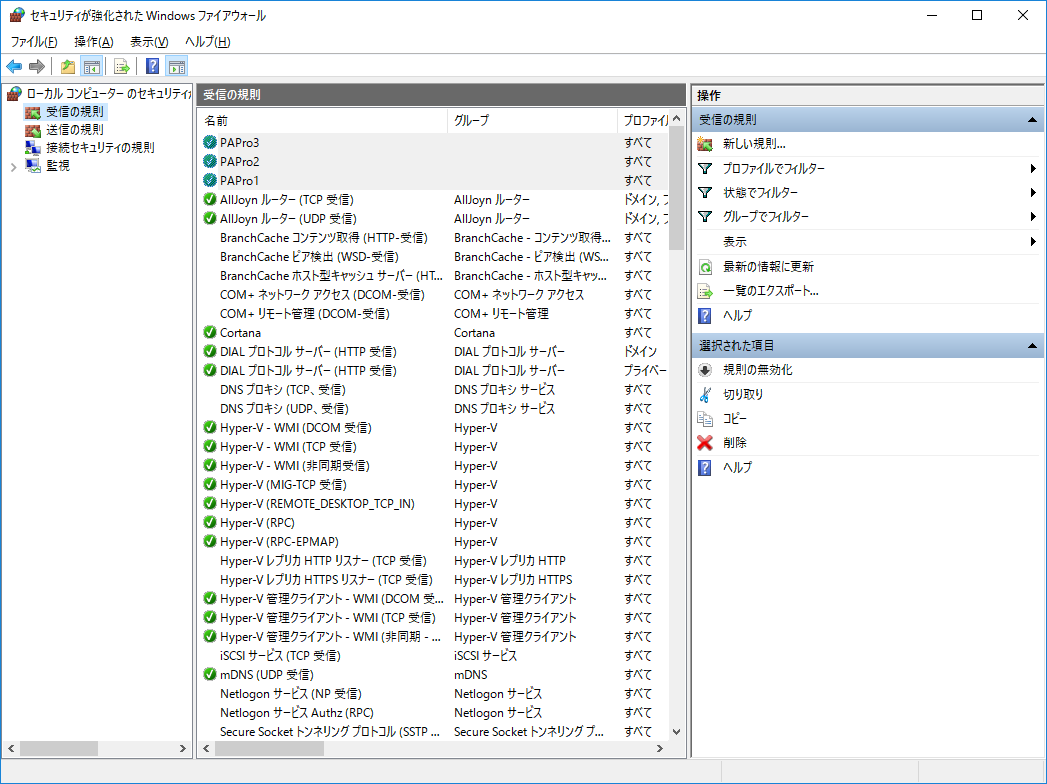Click the blue help toolbar icon
This screenshot has height=784, width=1047.
153,67
